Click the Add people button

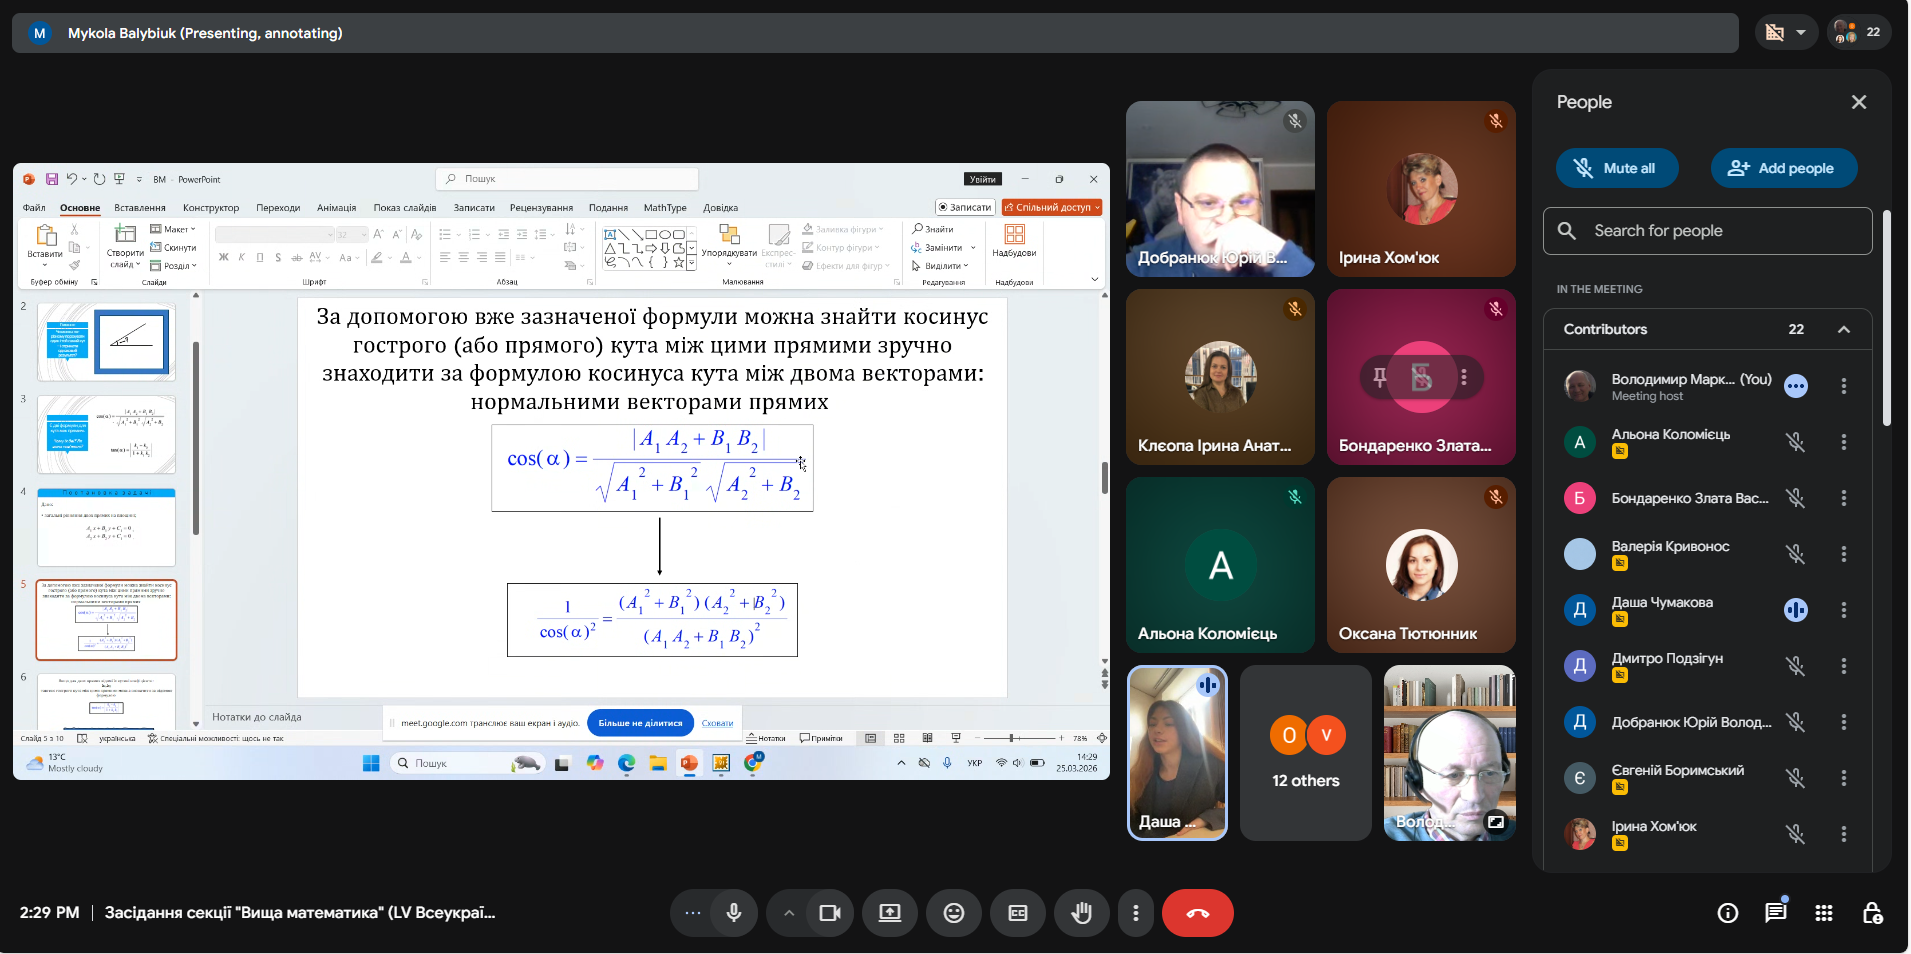tap(1783, 168)
